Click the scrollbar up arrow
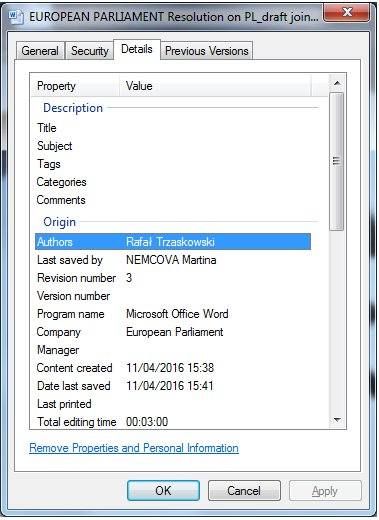Screen dimensions: 379x520 (x=337, y=83)
